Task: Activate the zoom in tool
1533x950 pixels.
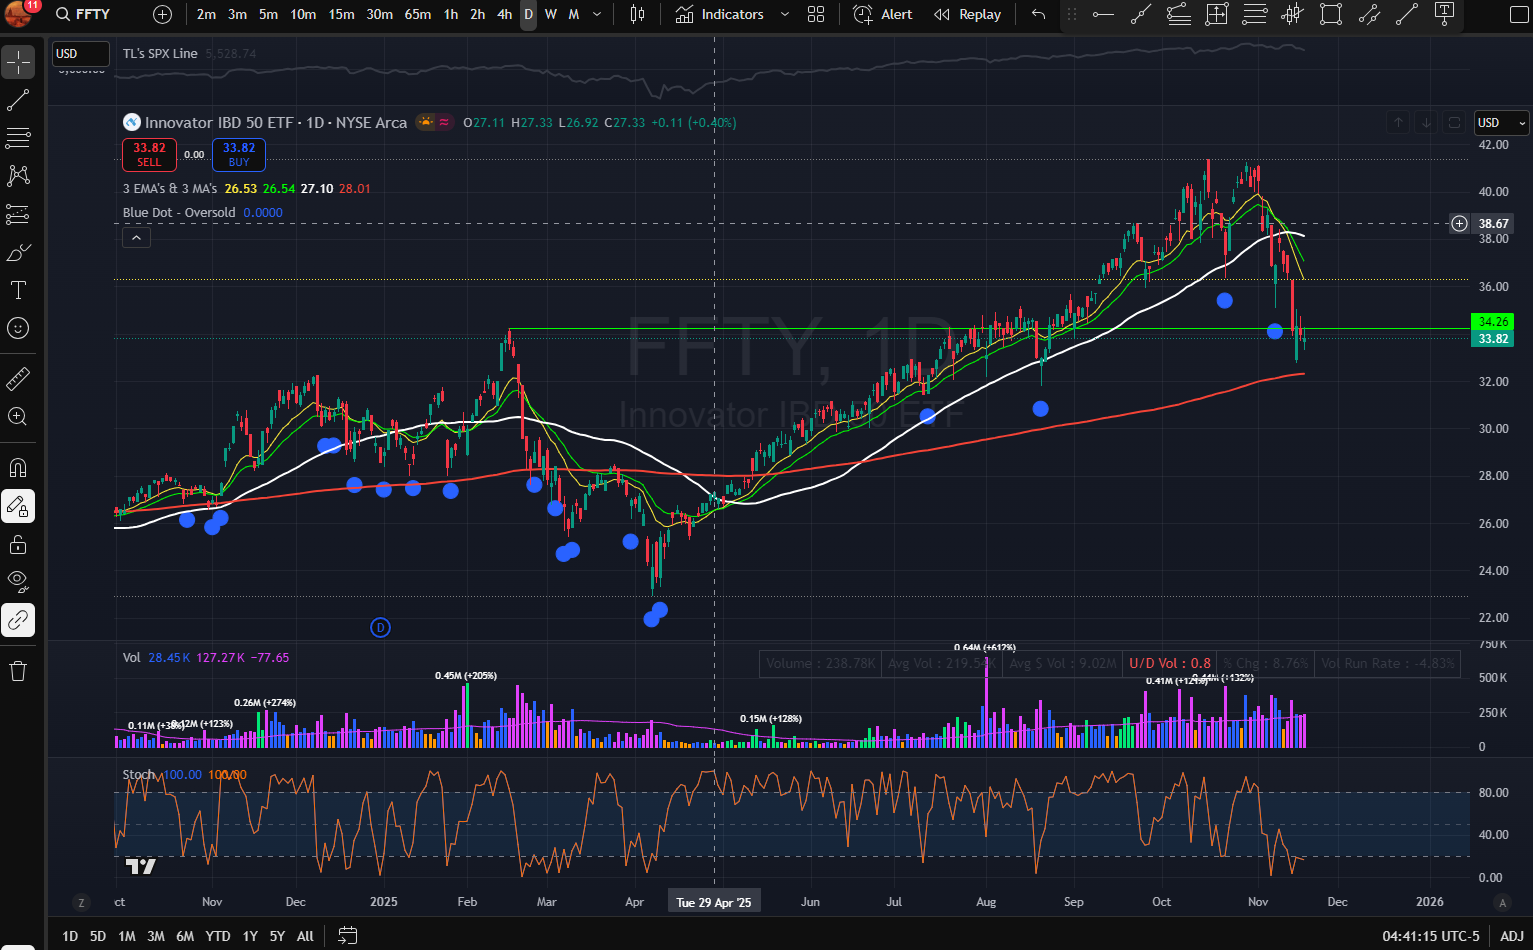Action: coord(18,417)
